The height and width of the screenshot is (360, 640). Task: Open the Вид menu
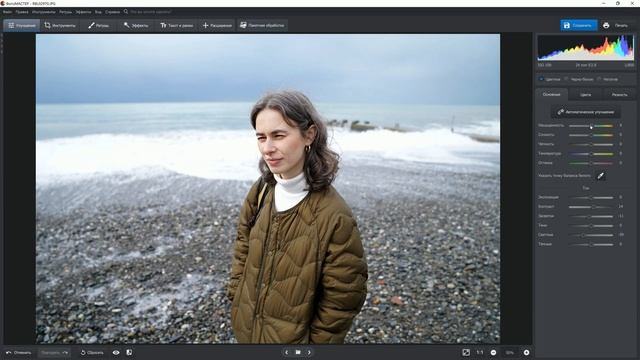(x=98, y=12)
